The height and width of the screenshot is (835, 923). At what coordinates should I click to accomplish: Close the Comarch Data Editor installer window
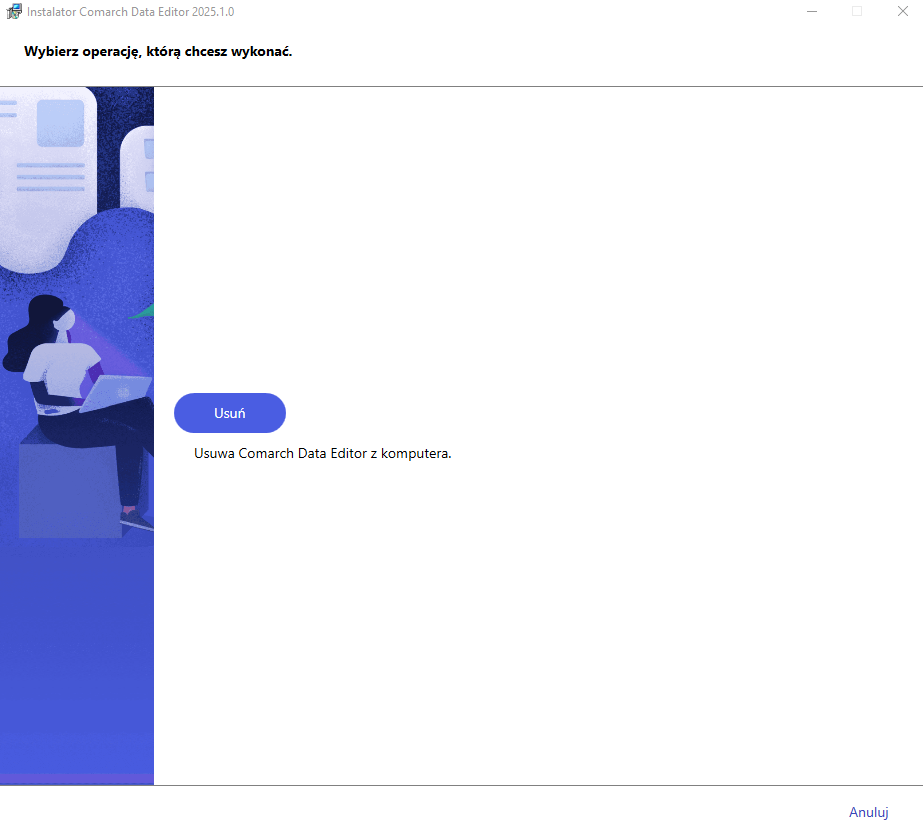pyautogui.click(x=902, y=11)
